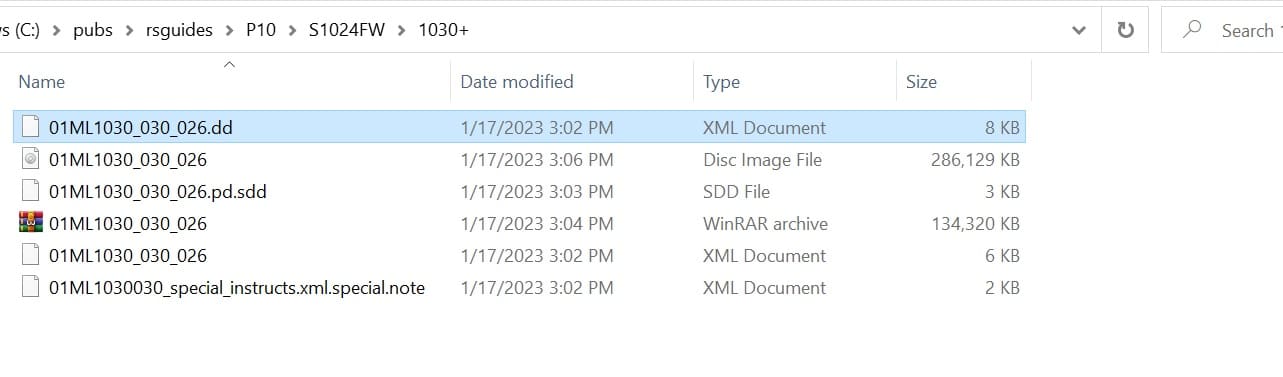Click the 01ML1030_030_026.dd file icon
The height and width of the screenshot is (377, 1283).
pos(31,127)
